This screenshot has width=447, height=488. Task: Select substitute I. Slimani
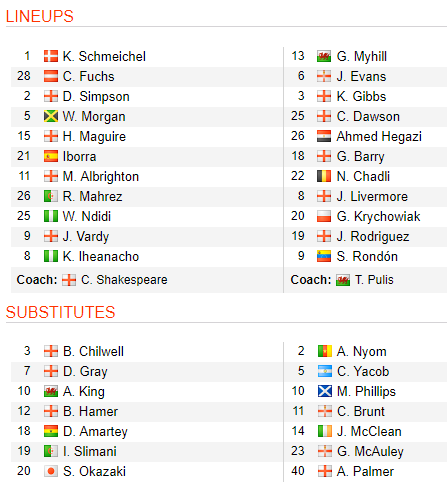(90, 451)
